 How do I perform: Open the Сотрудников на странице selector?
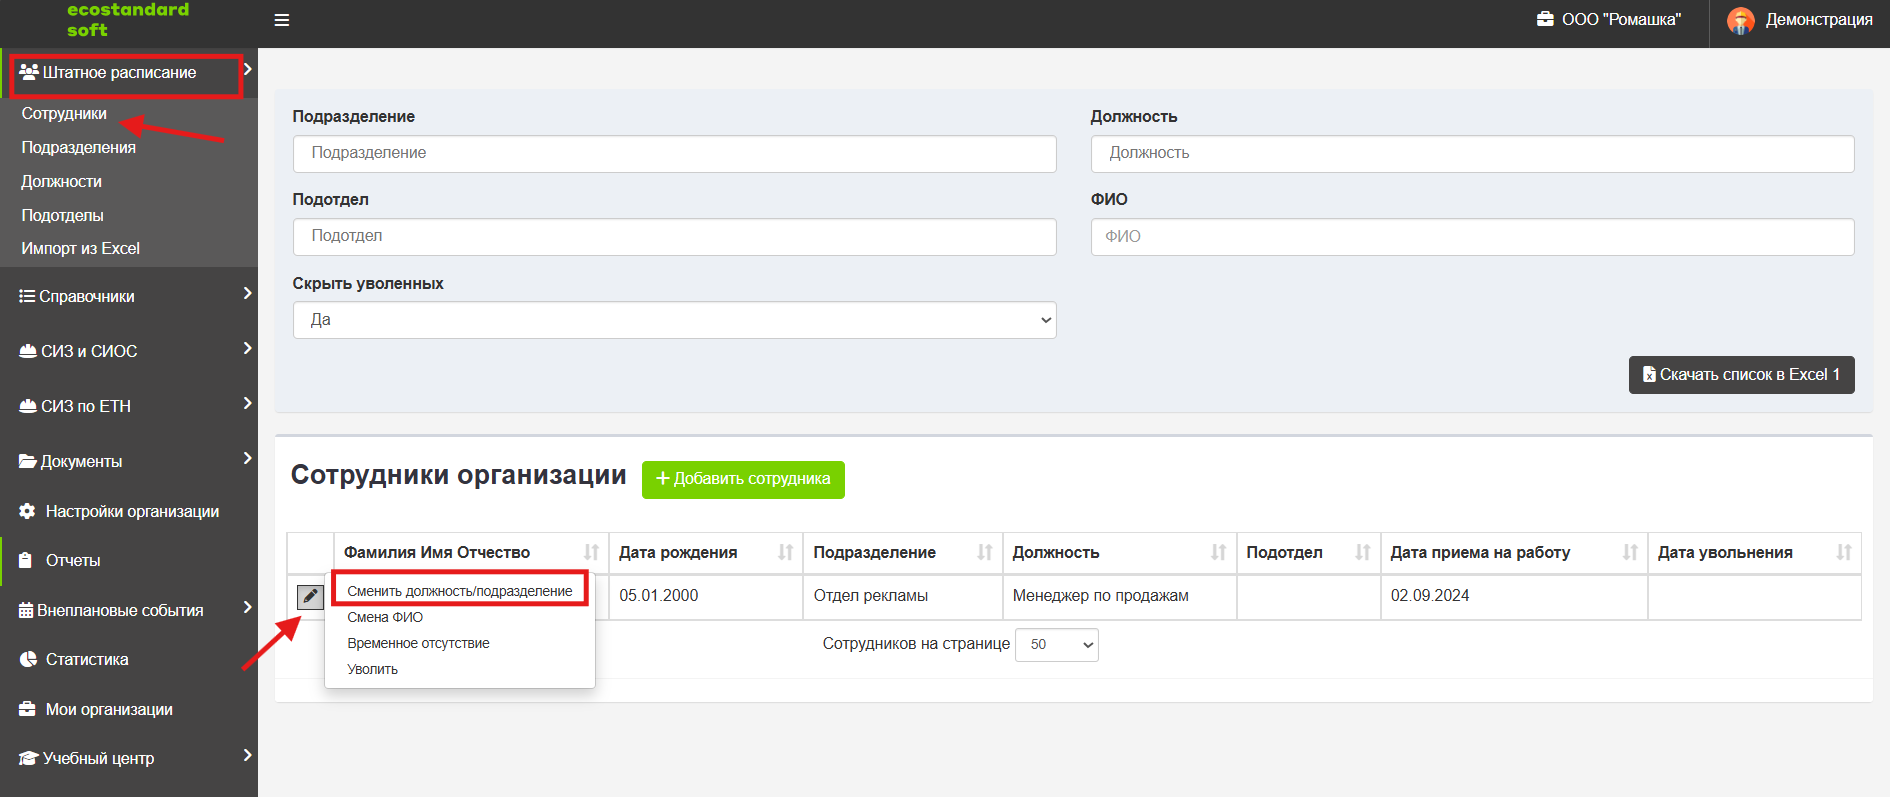1057,645
